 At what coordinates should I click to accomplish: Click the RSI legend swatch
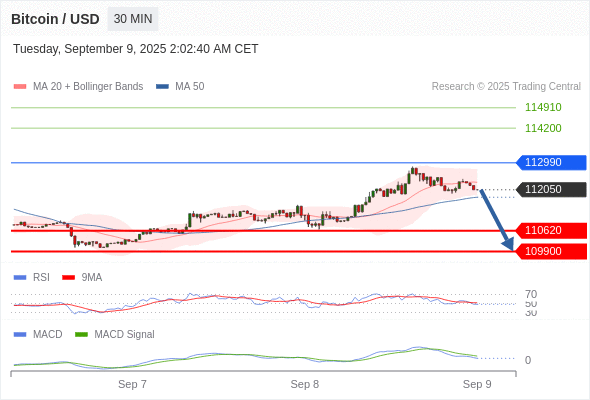(20, 278)
